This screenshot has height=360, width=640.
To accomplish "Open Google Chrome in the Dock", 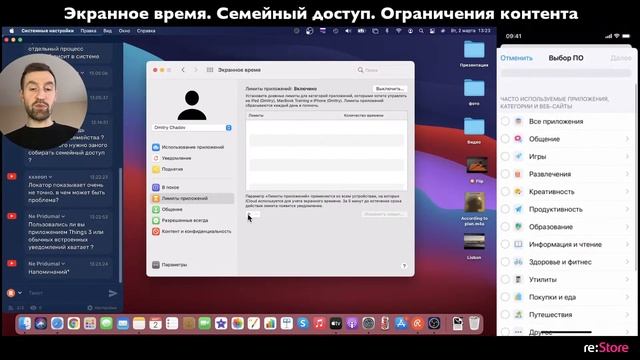I will point(73,324).
